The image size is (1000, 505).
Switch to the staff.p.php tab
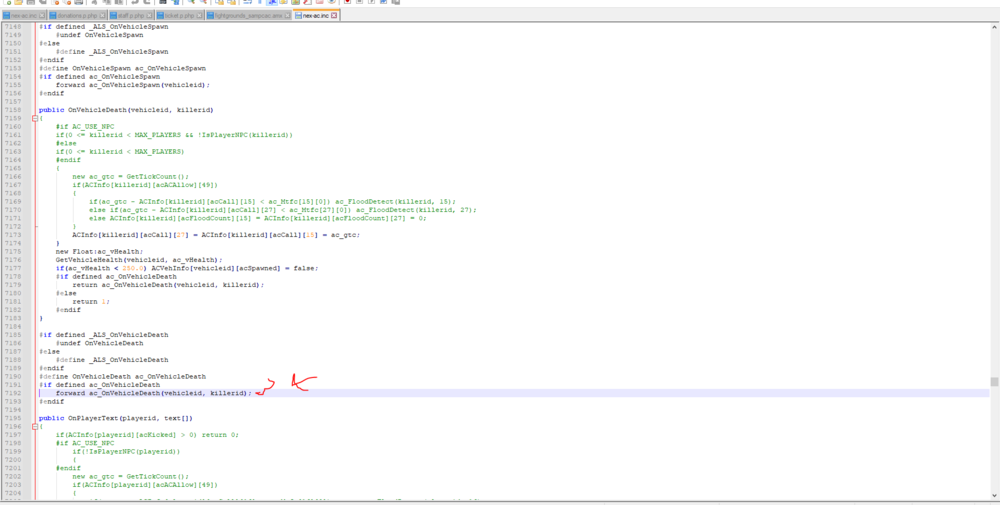(x=131, y=15)
